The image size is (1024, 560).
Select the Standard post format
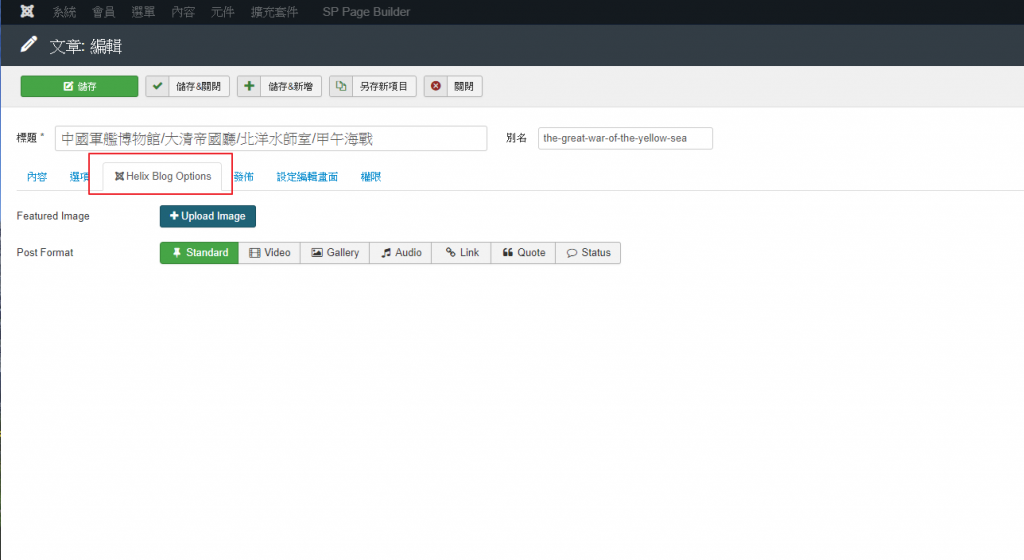pyautogui.click(x=199, y=253)
